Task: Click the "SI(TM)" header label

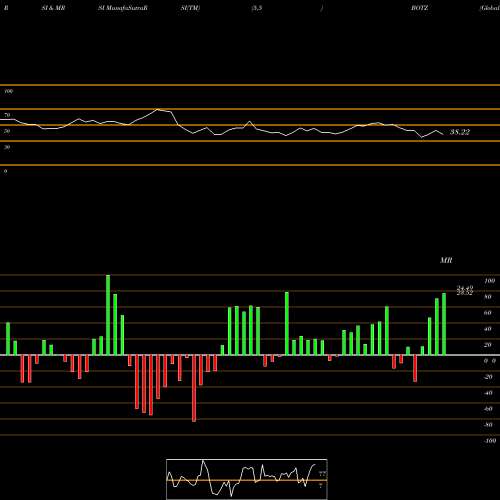Action: click(x=190, y=8)
